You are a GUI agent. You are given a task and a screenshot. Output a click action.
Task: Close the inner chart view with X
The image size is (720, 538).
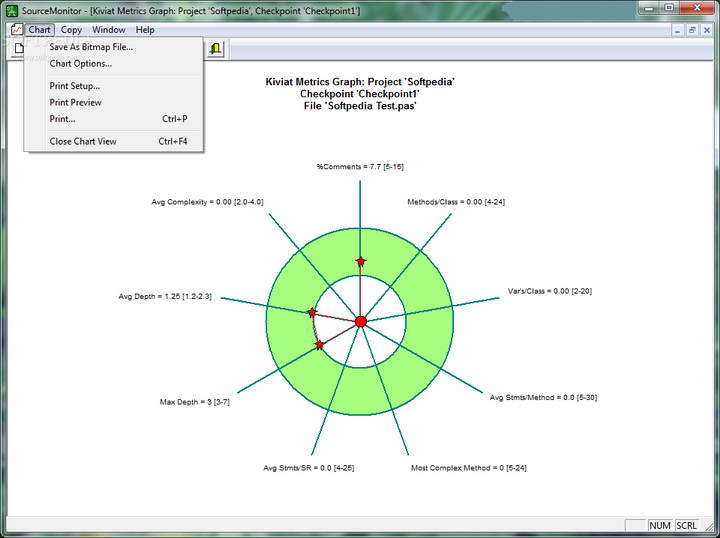click(x=709, y=30)
